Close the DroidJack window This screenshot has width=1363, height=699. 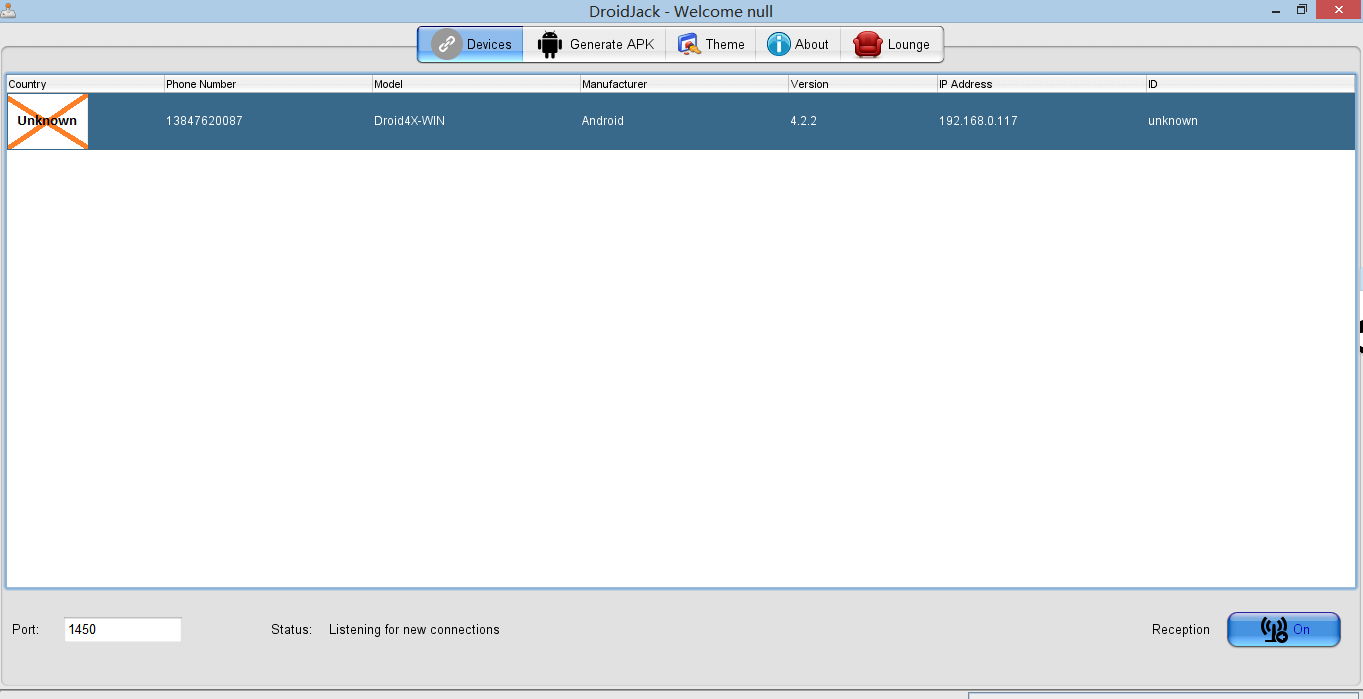click(x=1339, y=9)
